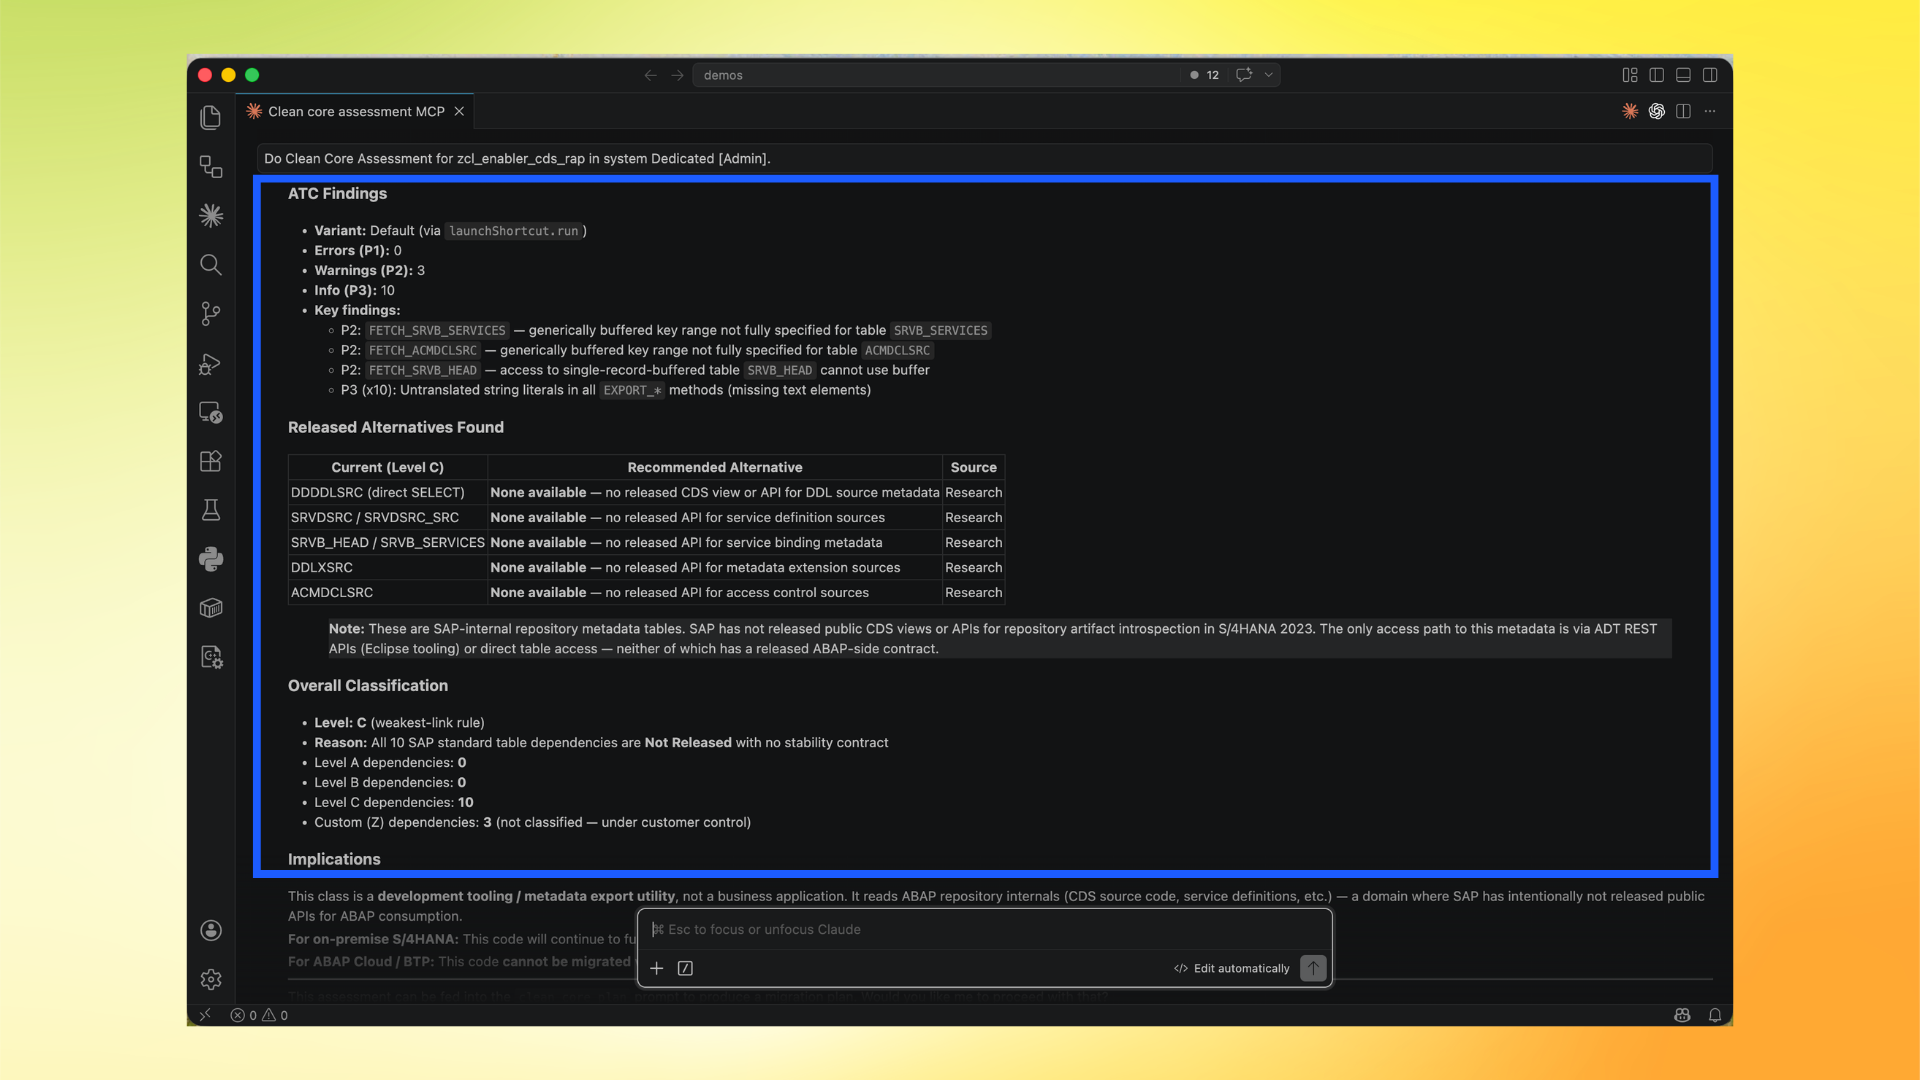This screenshot has width=1920, height=1080.
Task: Click the OpenAI Codex icon in editor toolbar
Action: tap(1656, 111)
